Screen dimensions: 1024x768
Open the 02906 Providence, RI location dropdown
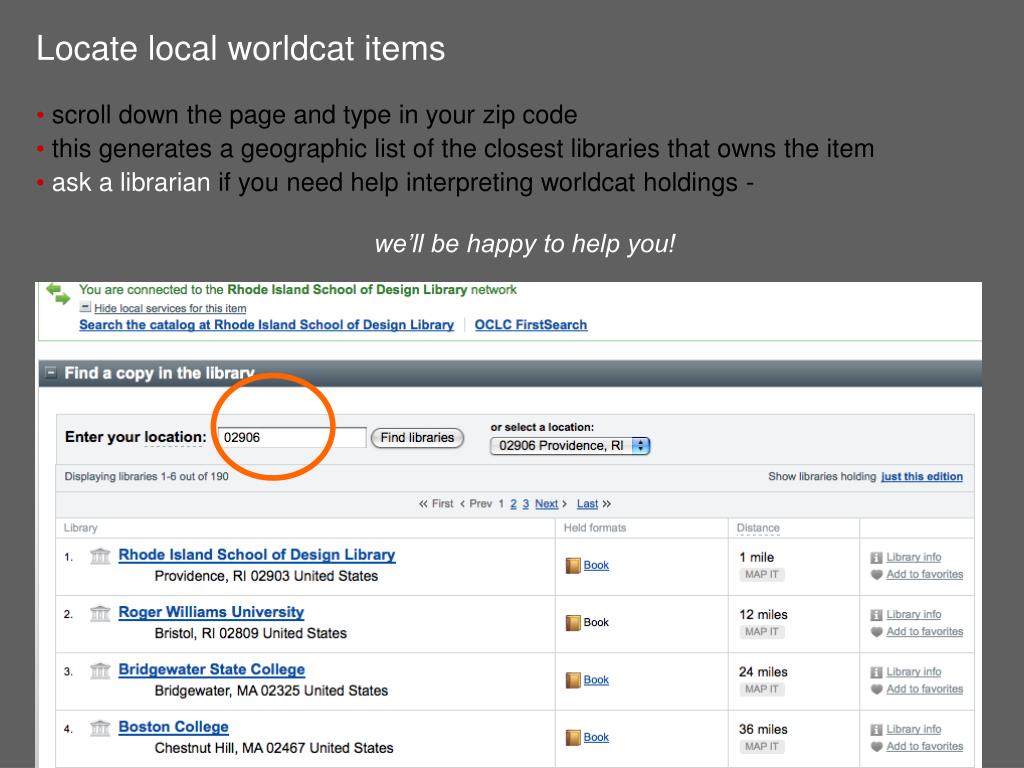569,445
